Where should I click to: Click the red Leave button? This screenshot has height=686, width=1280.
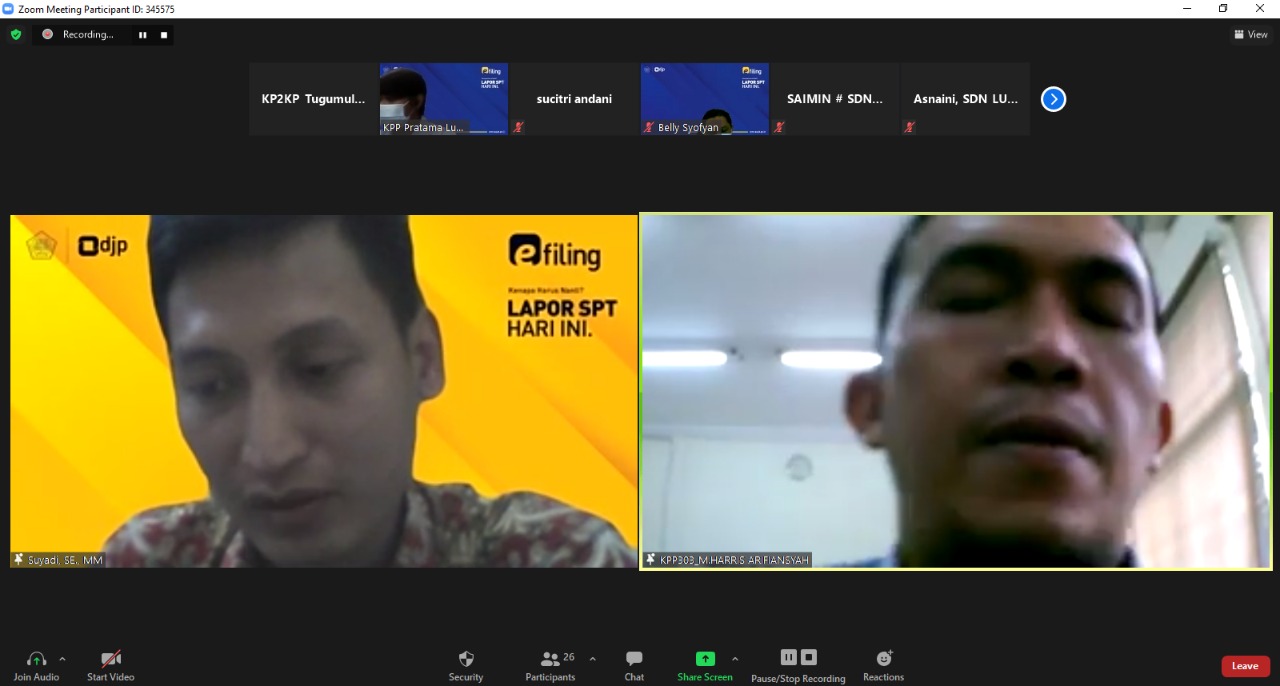pyautogui.click(x=1245, y=666)
